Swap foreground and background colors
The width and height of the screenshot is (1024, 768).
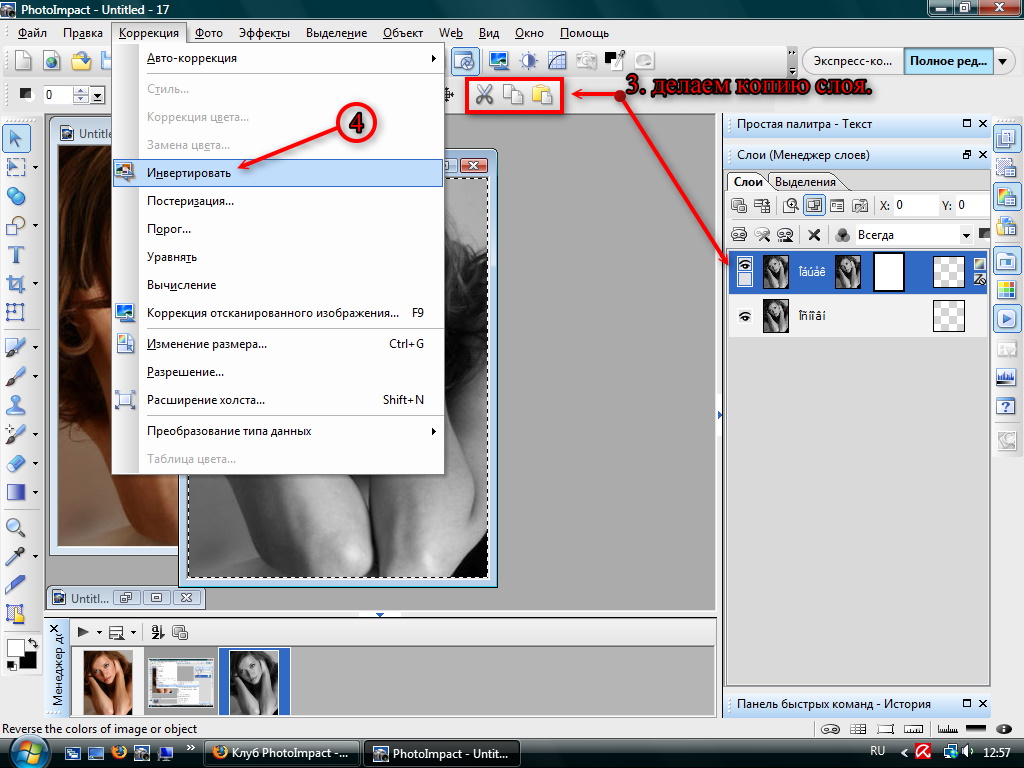point(31,644)
